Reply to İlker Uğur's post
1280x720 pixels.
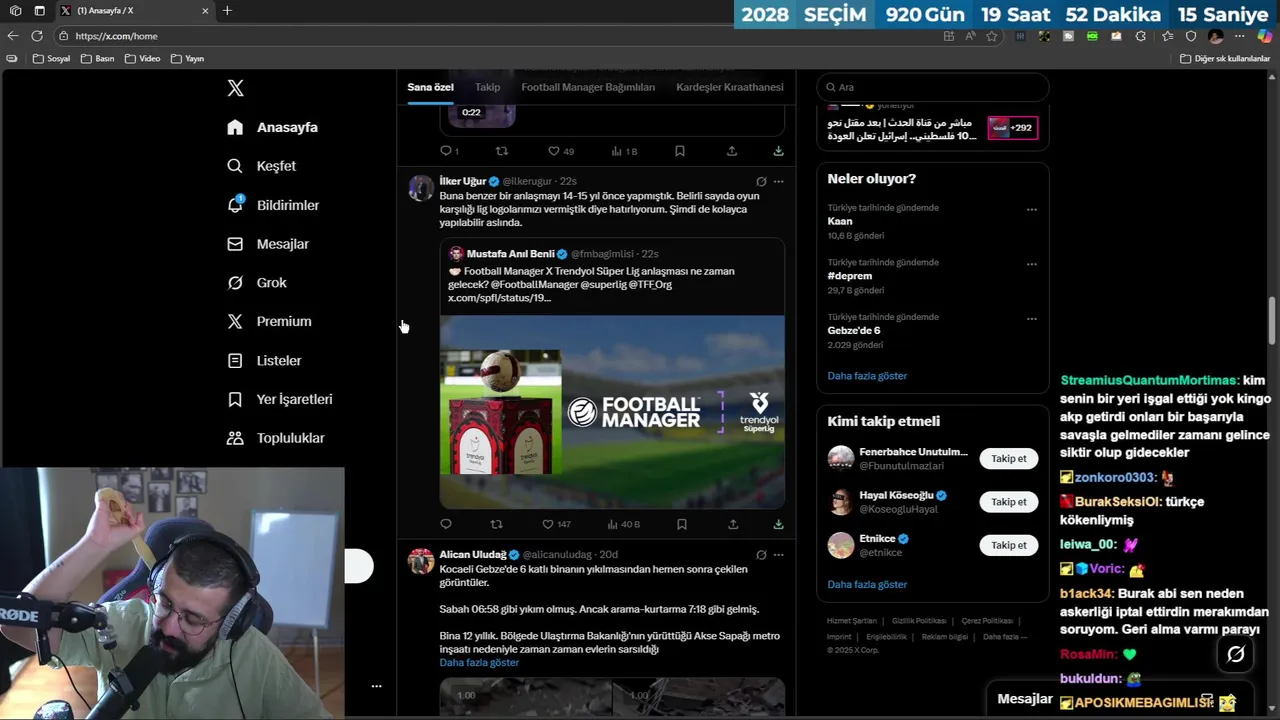point(446,524)
